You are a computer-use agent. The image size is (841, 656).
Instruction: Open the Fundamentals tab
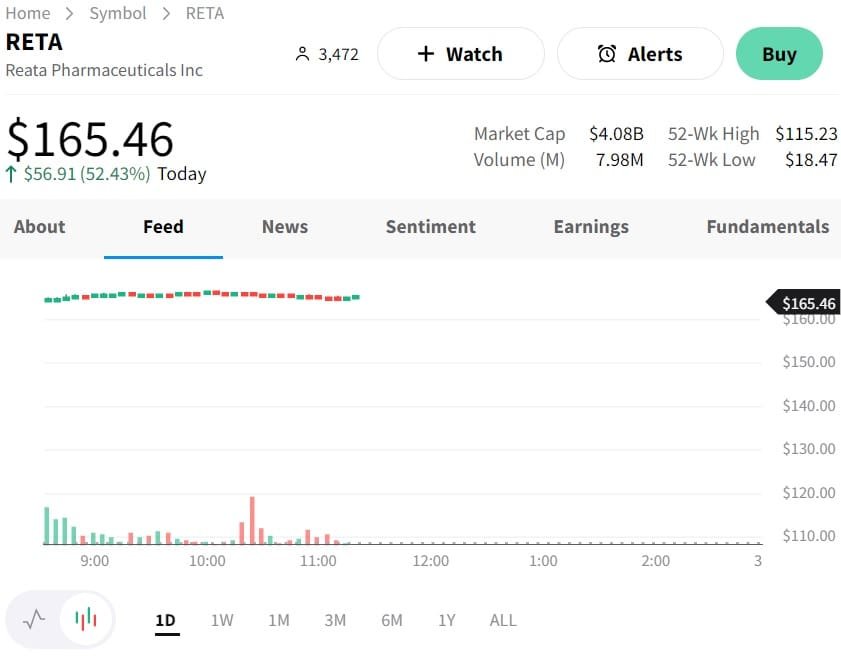[x=767, y=227]
